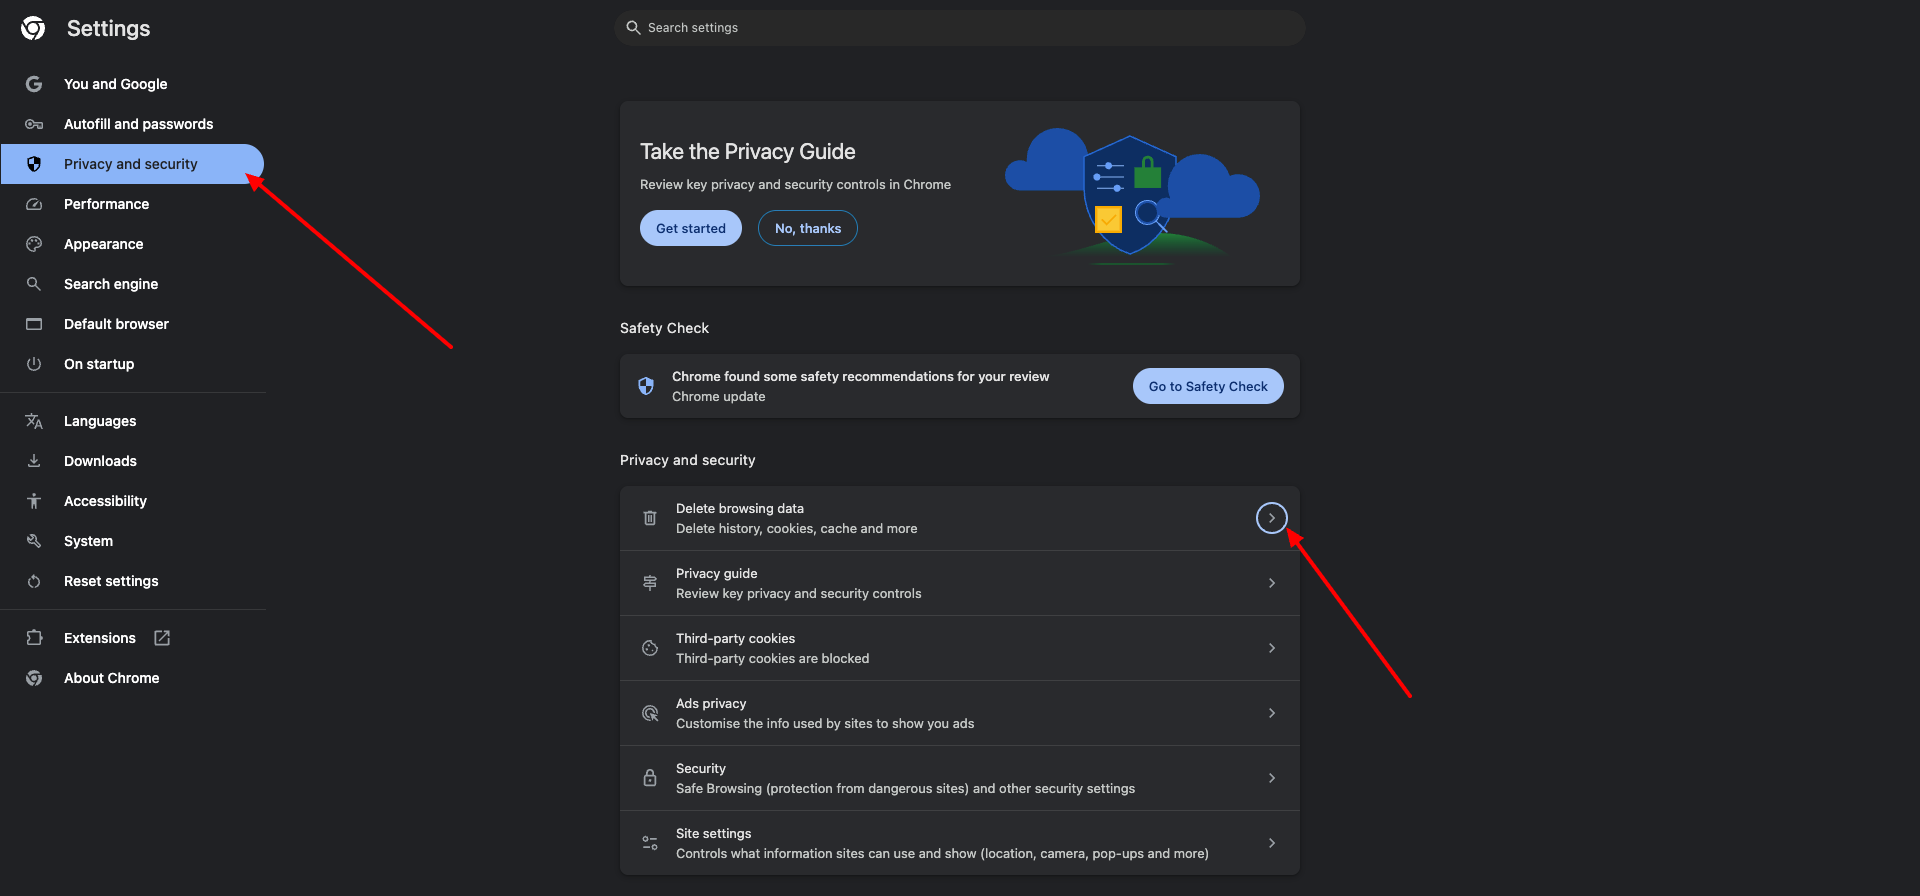This screenshot has width=1920, height=896.
Task: Click the Google G icon in sidebar
Action: (x=34, y=84)
